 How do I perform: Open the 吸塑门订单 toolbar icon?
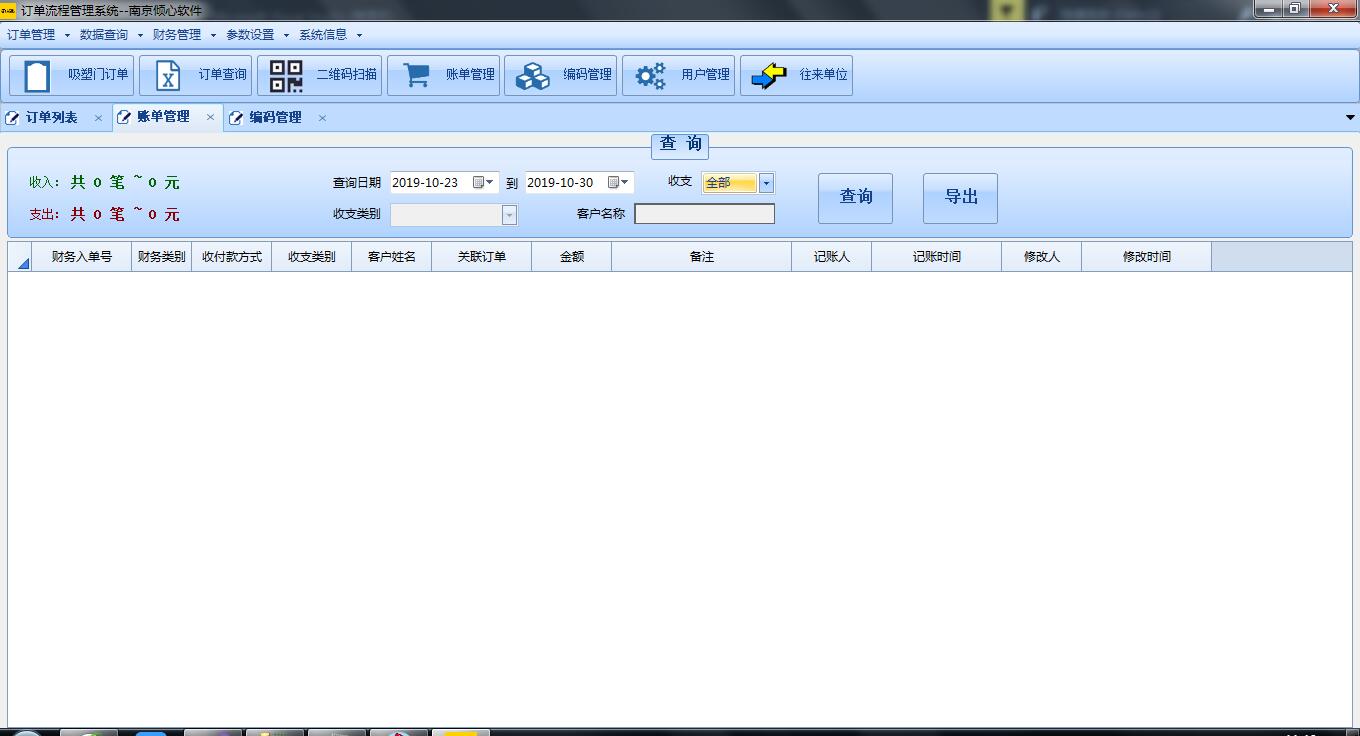pos(37,76)
